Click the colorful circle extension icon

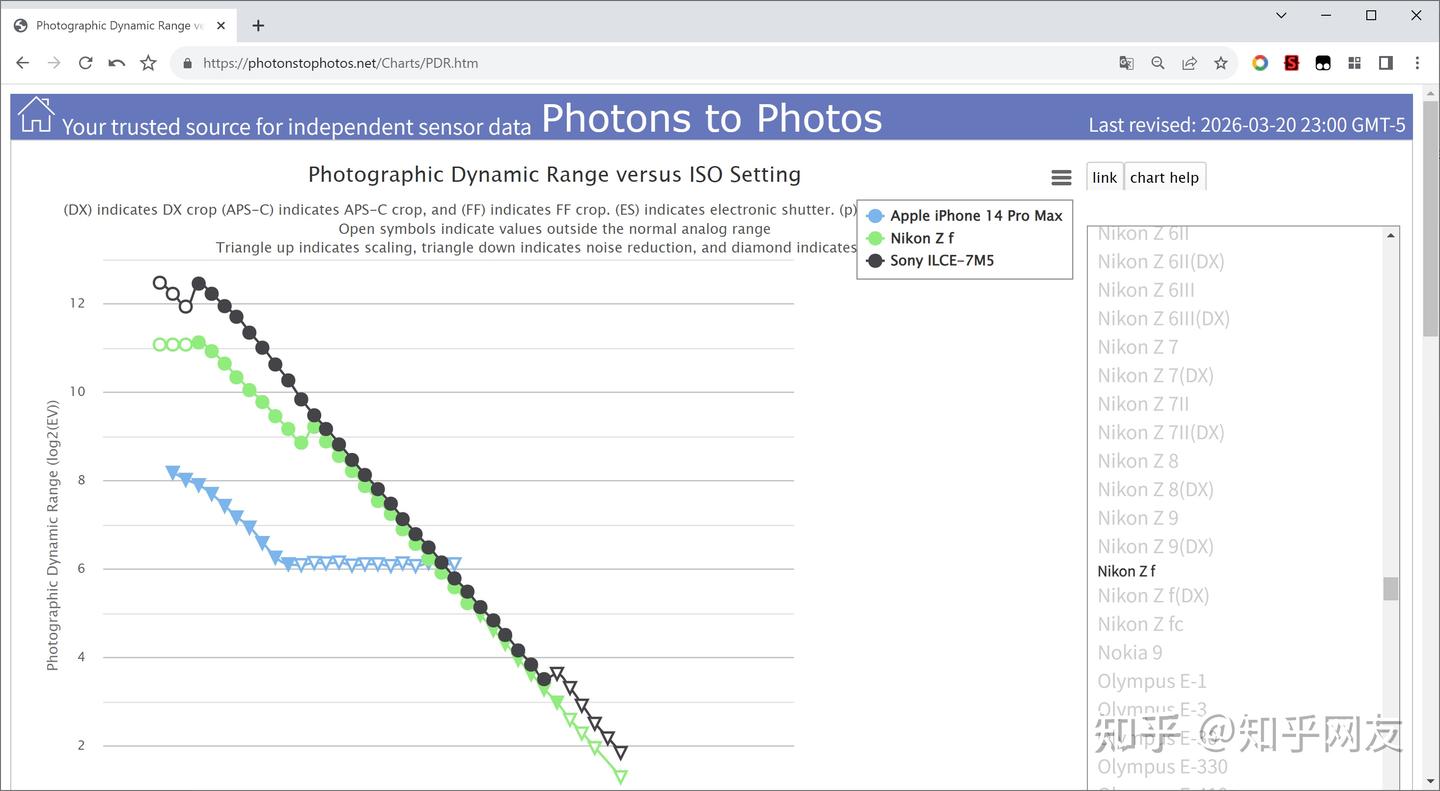pos(1260,63)
